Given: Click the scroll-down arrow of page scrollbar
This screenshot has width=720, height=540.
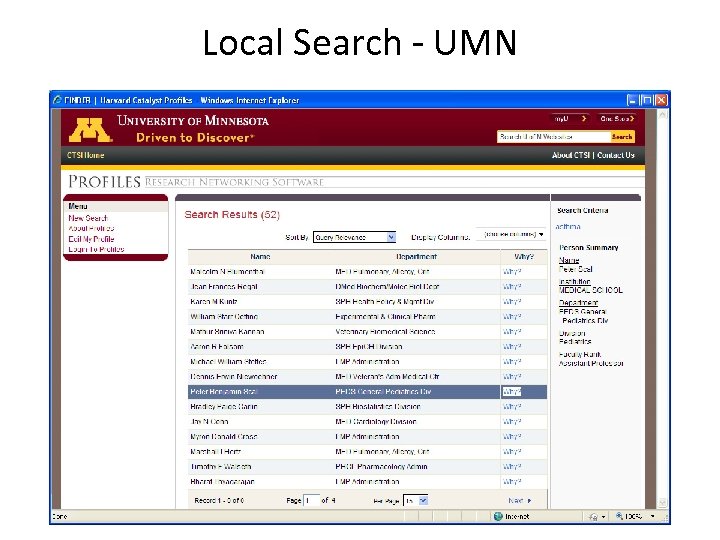Looking at the screenshot, I should pyautogui.click(x=662, y=503).
